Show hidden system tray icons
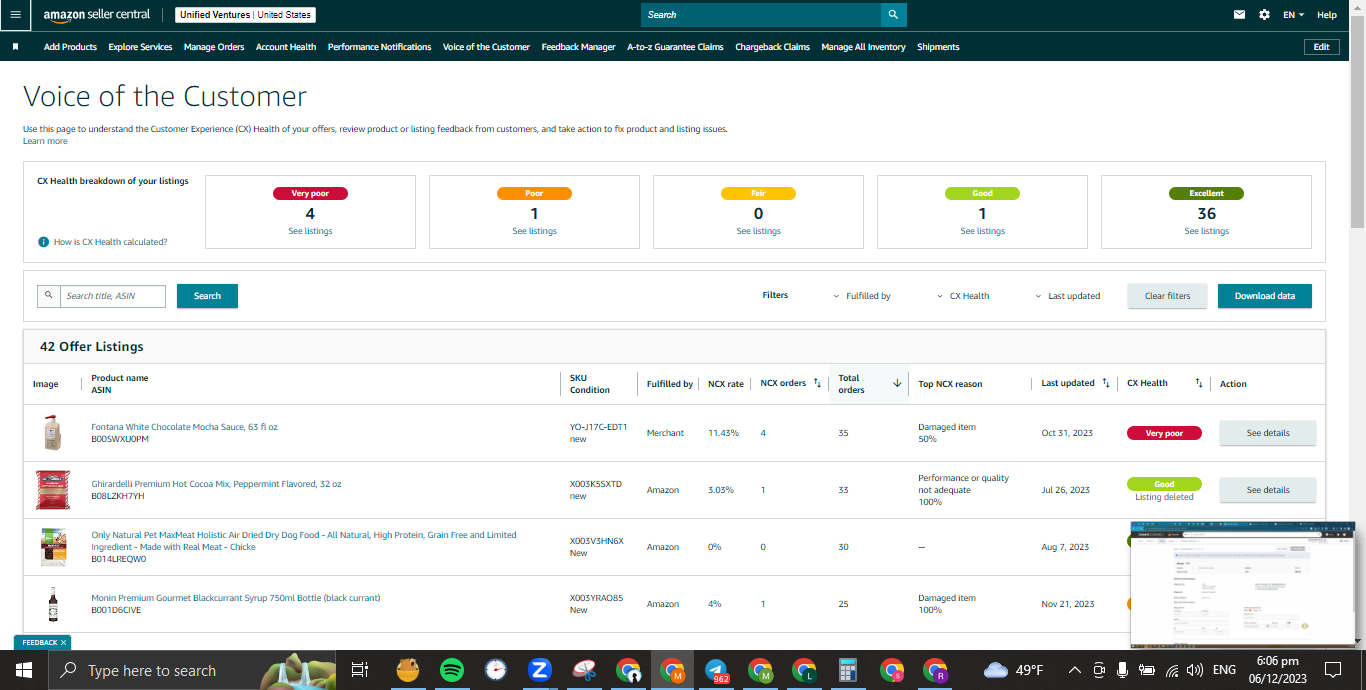This screenshot has width=1366, height=690. (1075, 670)
